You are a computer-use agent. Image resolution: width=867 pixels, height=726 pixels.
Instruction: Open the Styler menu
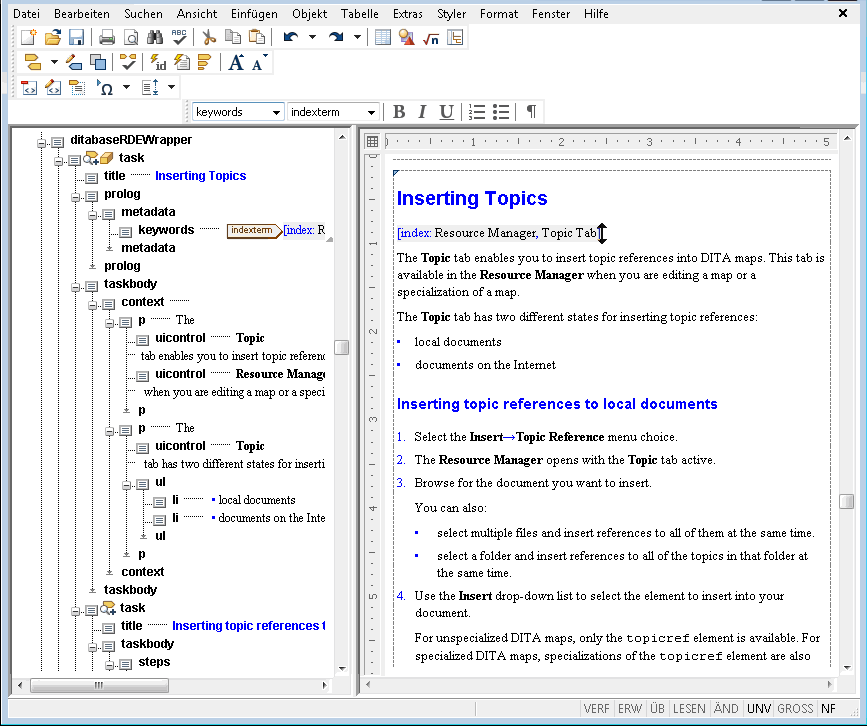(451, 14)
